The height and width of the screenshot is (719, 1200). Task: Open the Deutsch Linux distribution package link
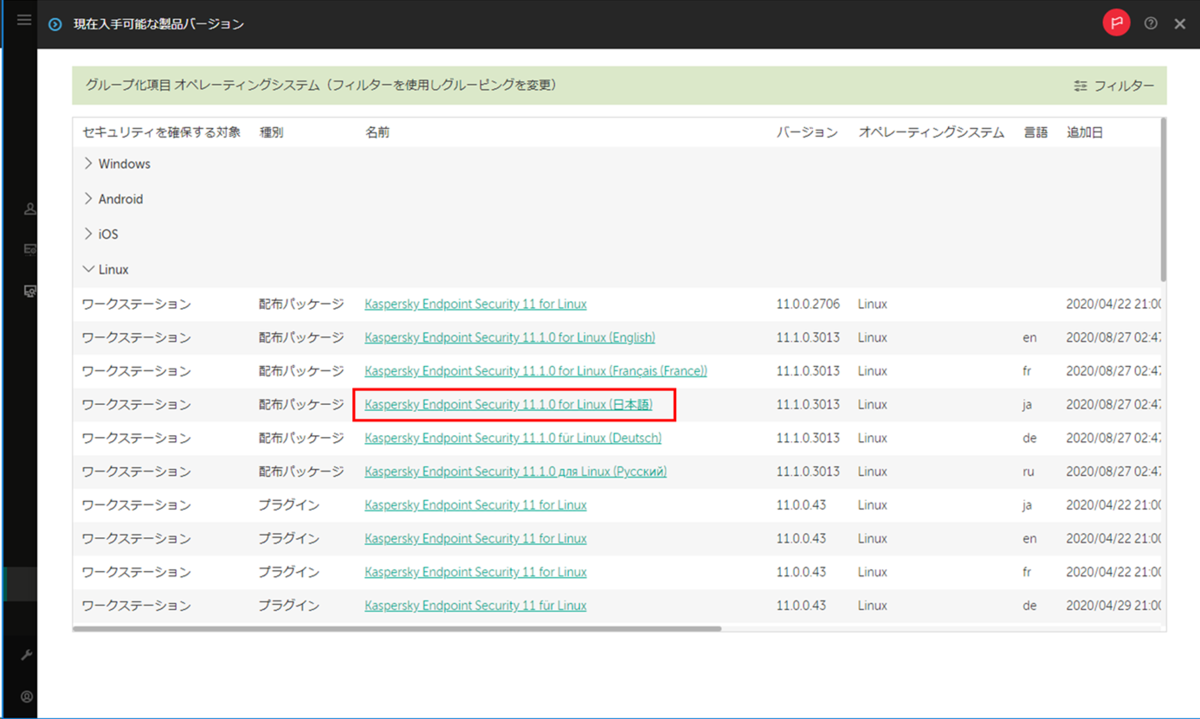pyautogui.click(x=512, y=437)
